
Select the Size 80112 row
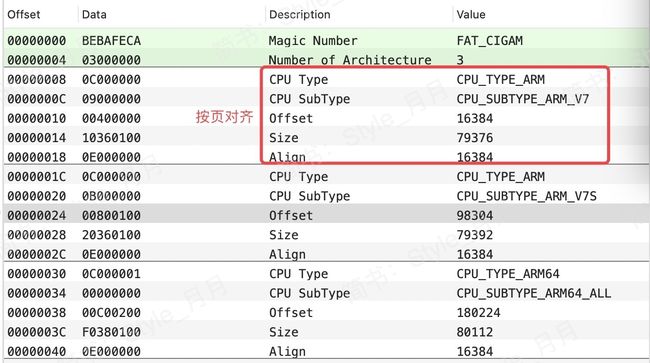pos(325,332)
